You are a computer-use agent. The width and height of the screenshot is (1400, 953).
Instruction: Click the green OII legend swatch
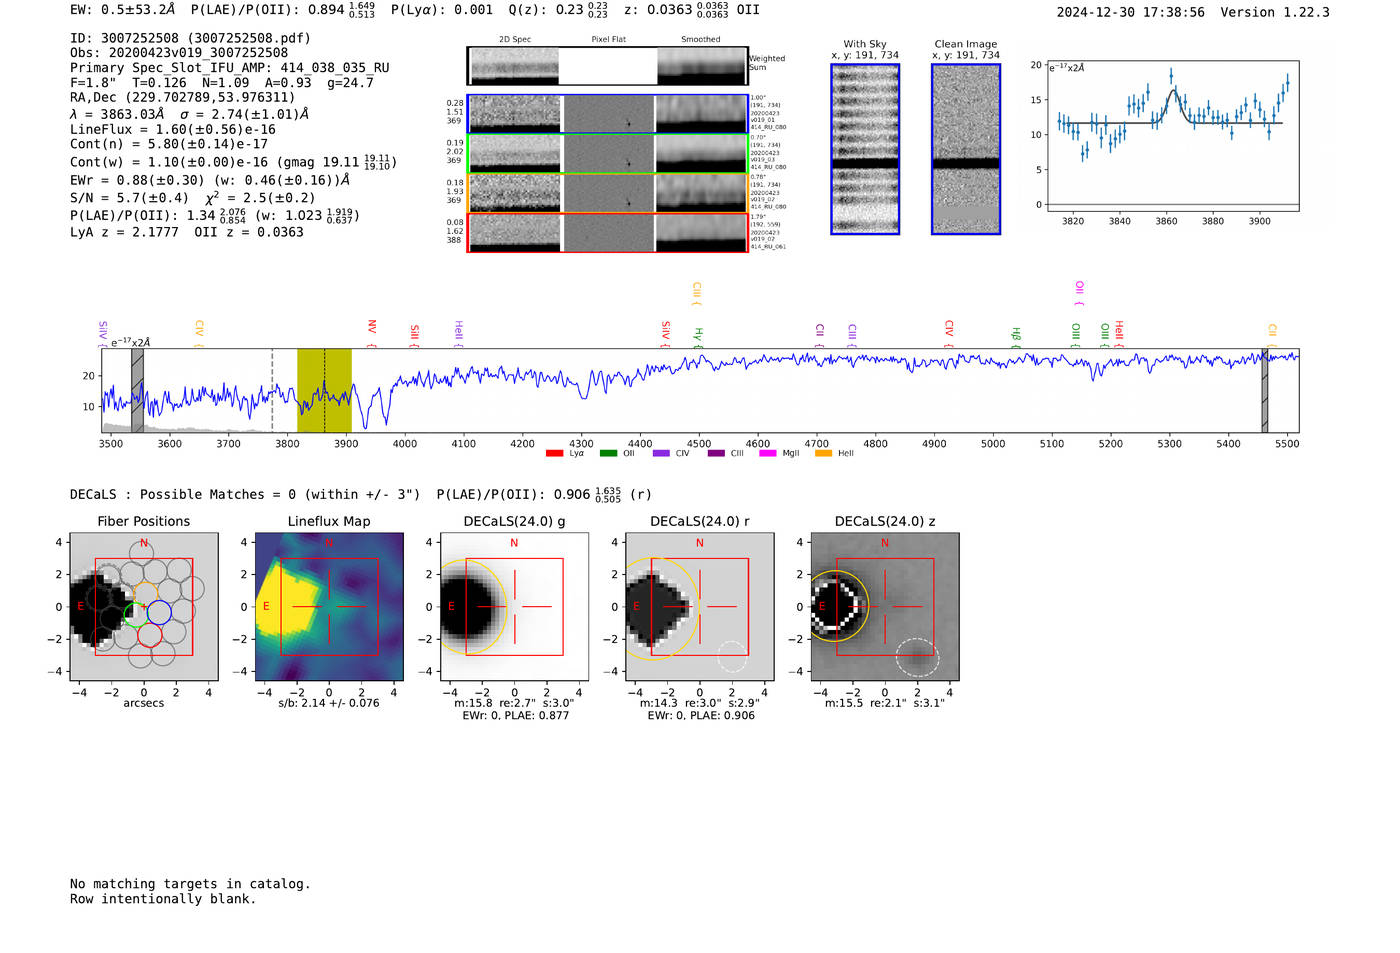click(608, 454)
